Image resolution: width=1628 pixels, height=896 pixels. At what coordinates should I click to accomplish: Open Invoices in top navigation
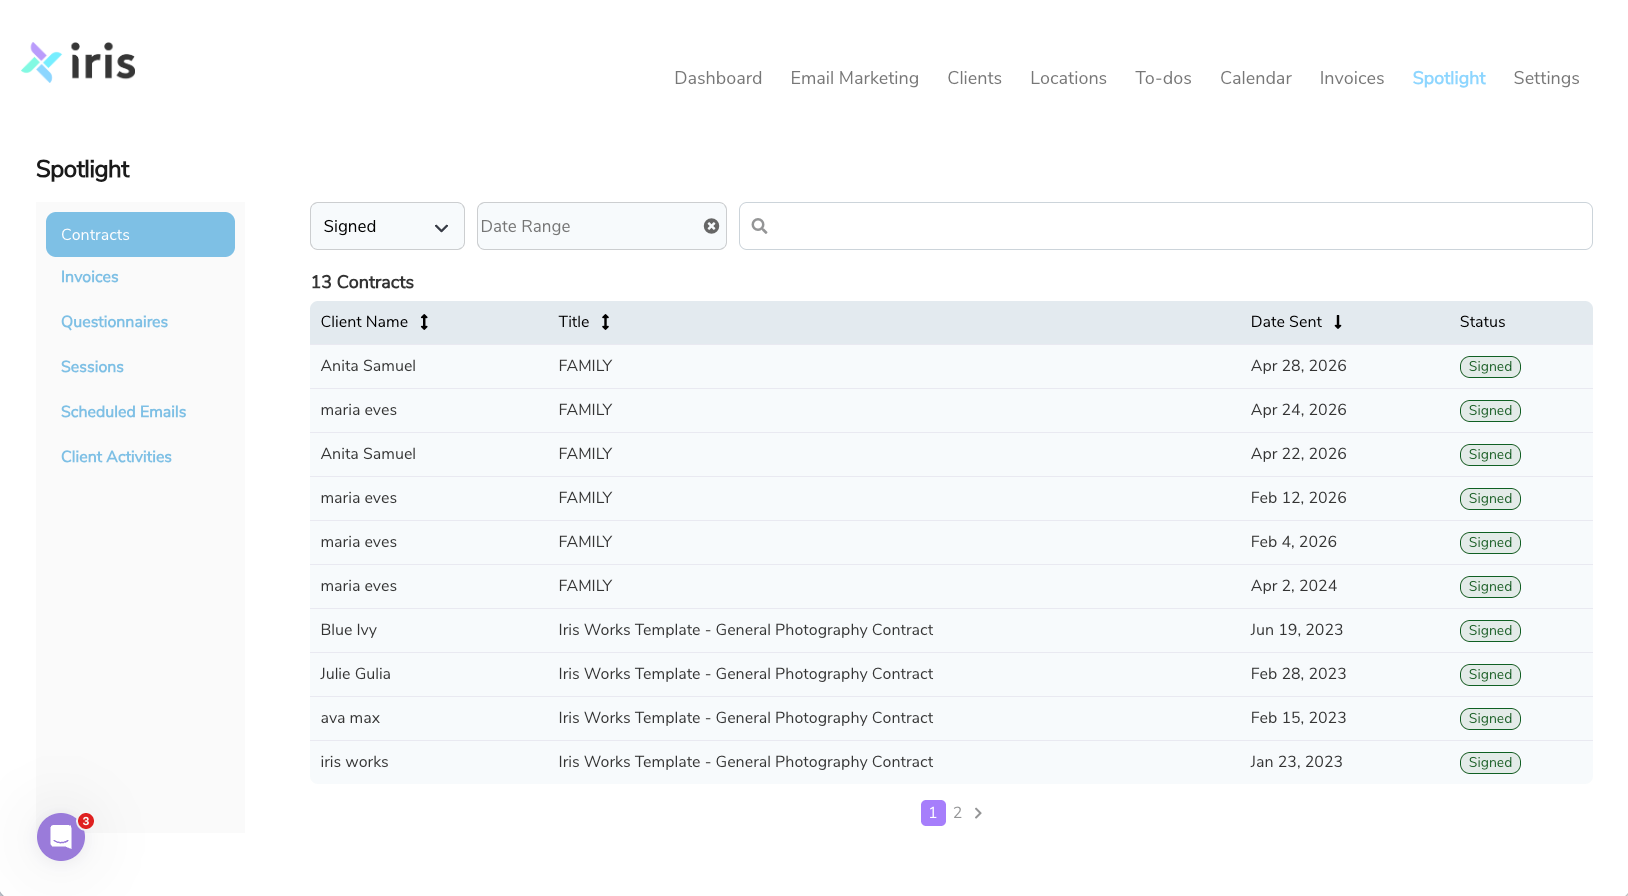[x=1352, y=78]
